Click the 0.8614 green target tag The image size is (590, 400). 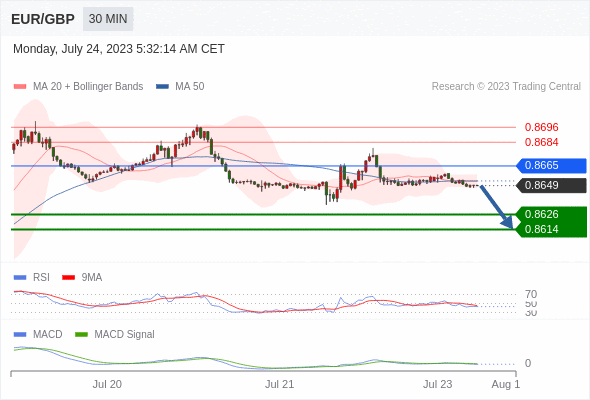[x=551, y=230]
